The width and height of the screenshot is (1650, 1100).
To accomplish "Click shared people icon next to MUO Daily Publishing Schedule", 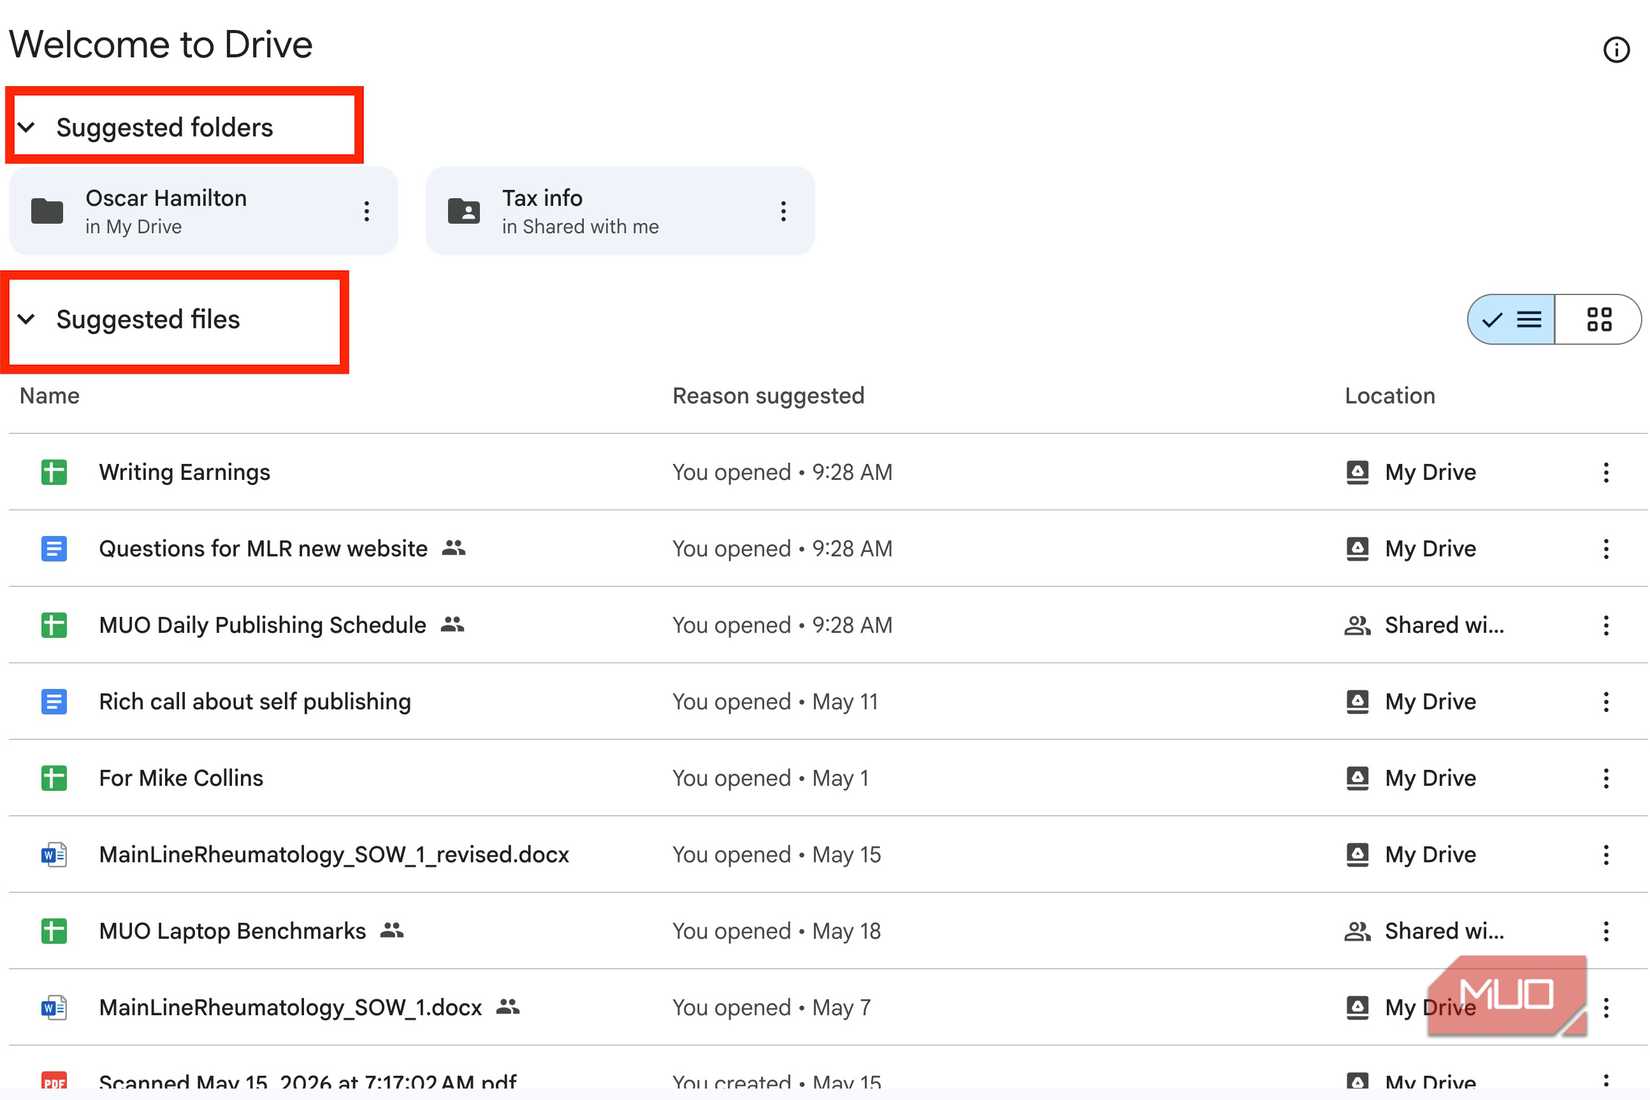I will (x=453, y=624).
